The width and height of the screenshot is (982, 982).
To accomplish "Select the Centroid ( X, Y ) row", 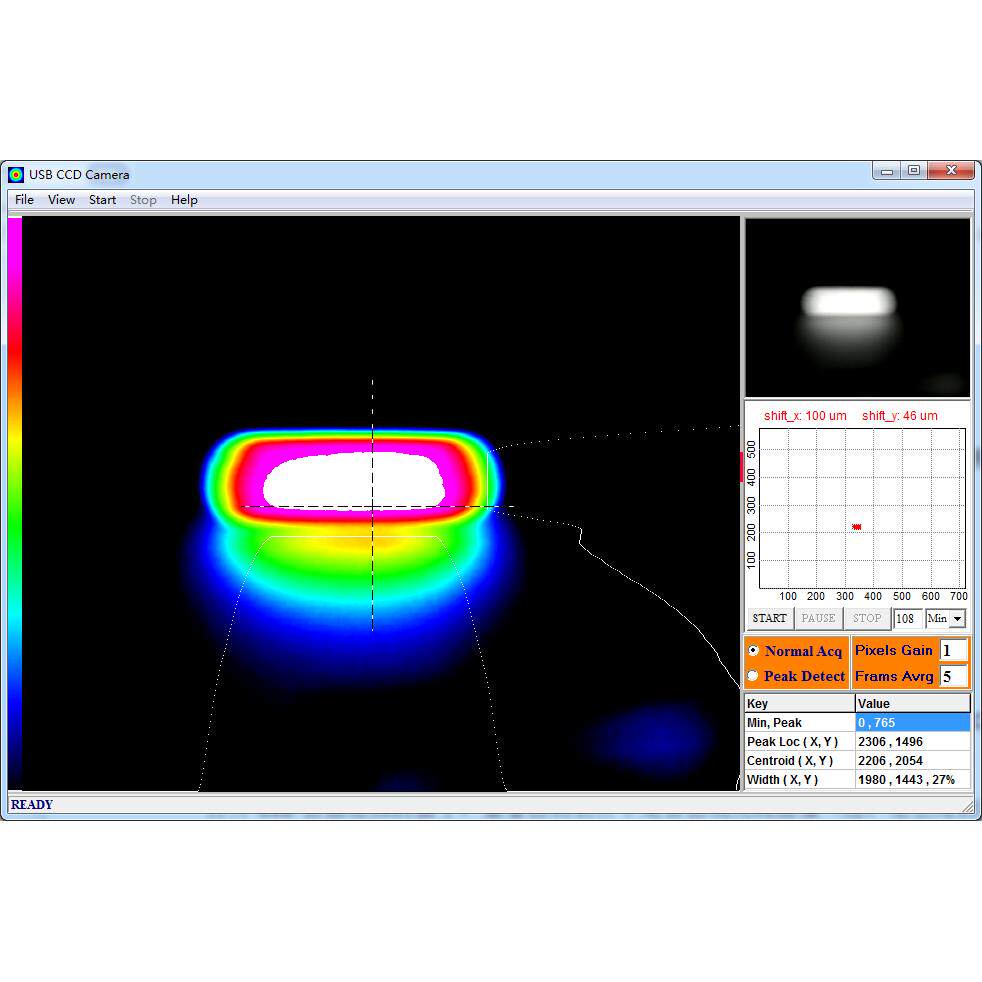I will click(x=857, y=760).
